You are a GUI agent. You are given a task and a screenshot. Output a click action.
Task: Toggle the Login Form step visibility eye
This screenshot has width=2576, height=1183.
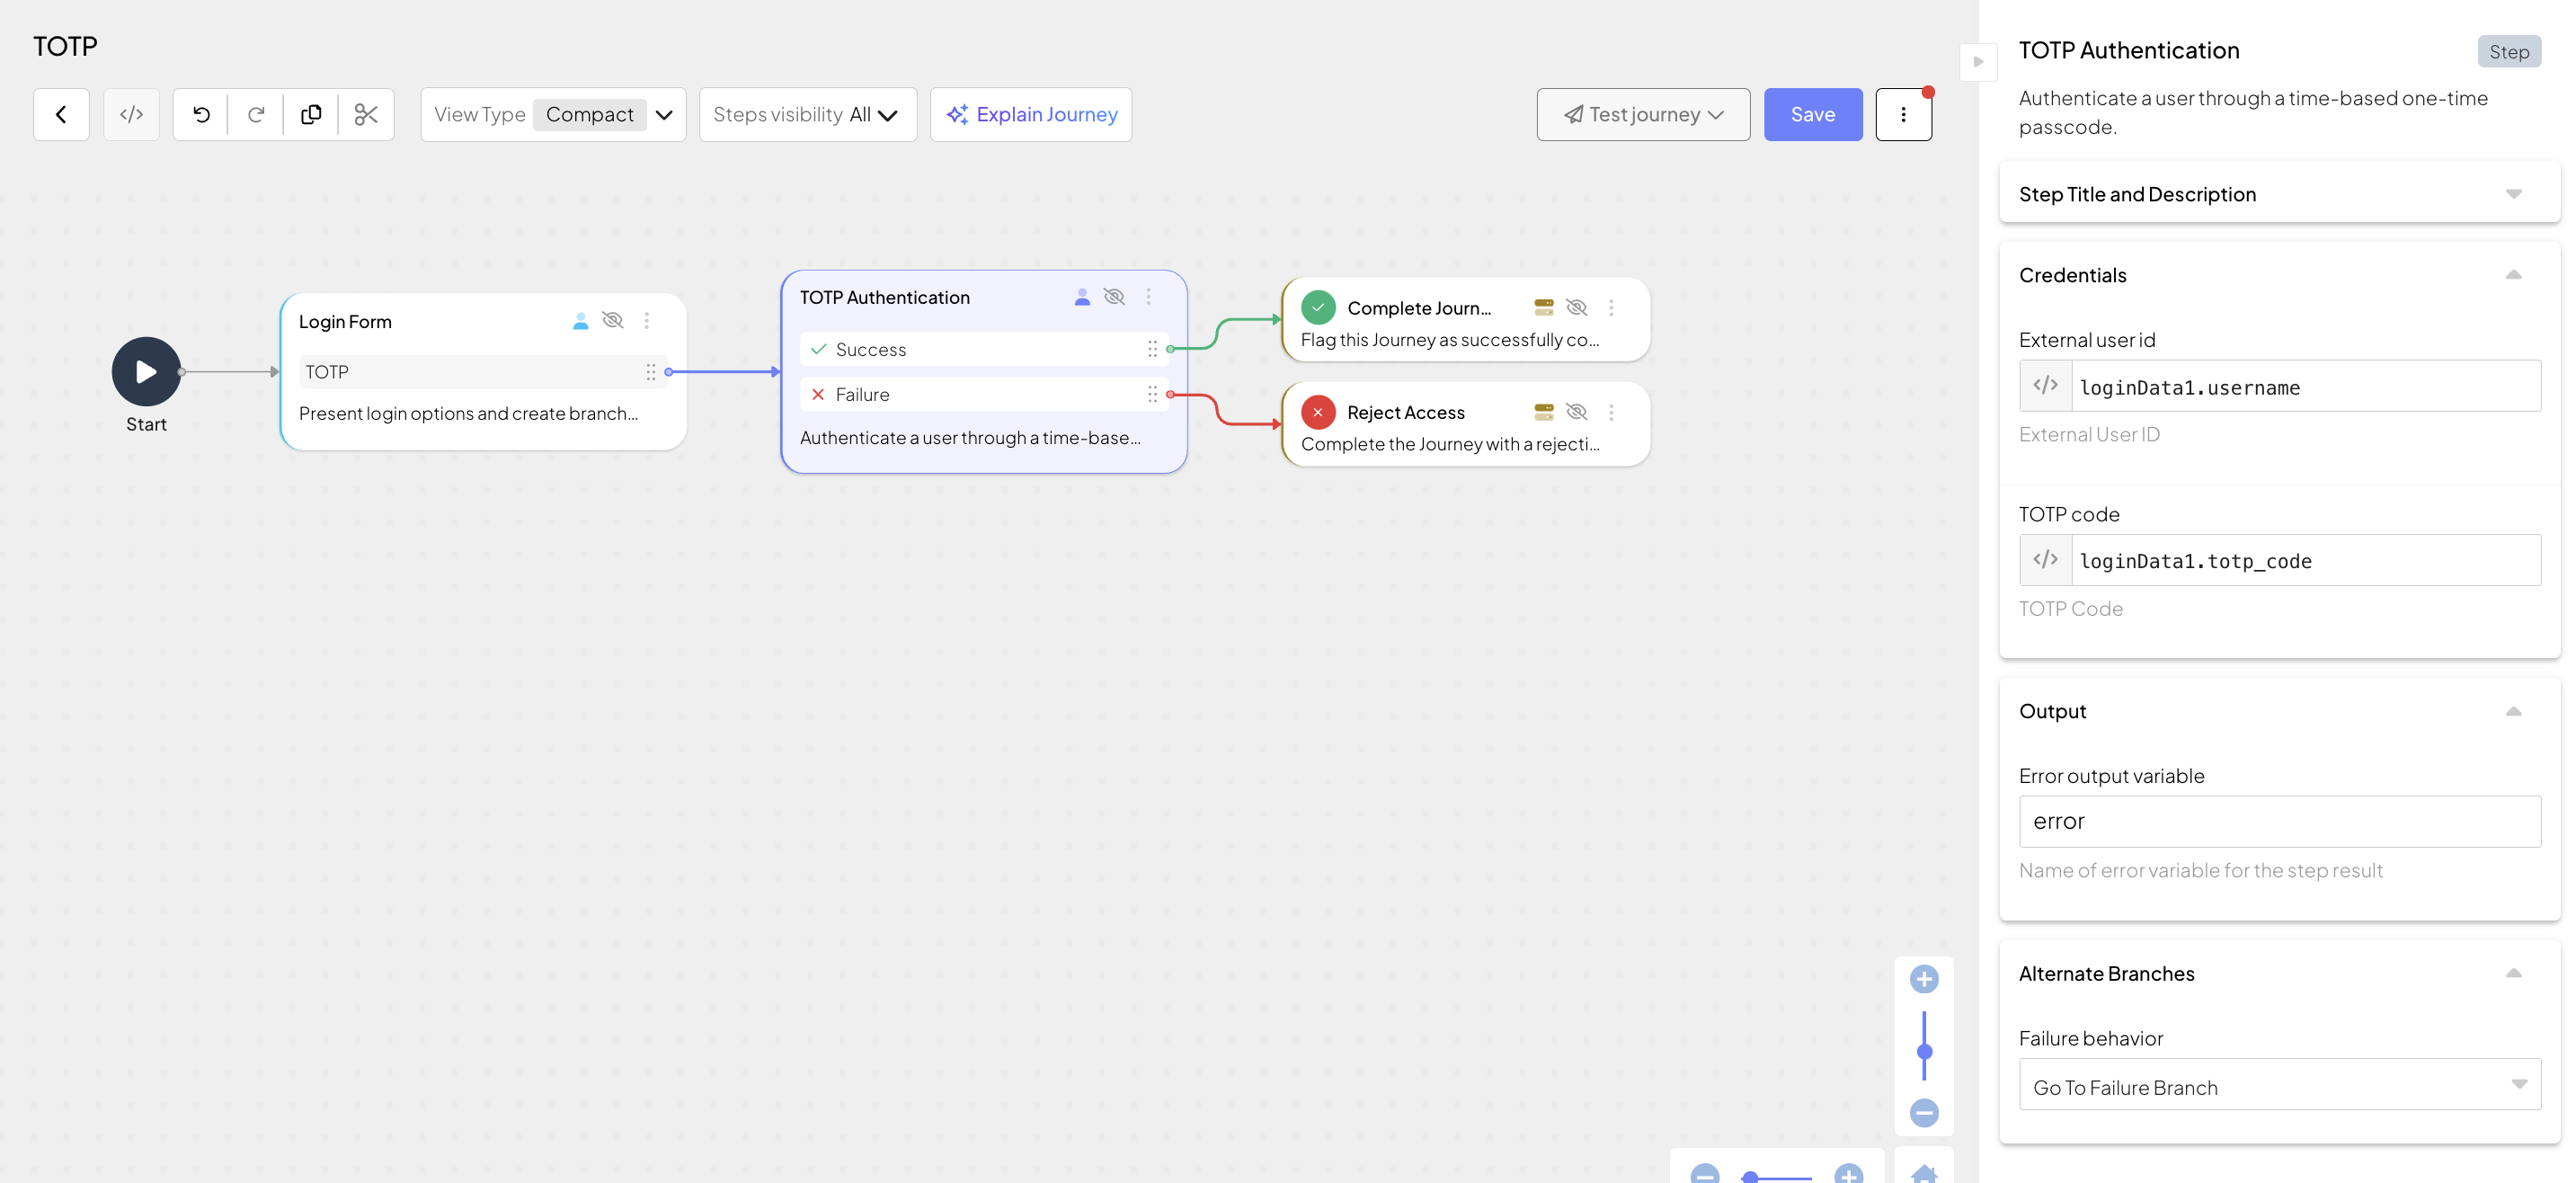coord(613,320)
